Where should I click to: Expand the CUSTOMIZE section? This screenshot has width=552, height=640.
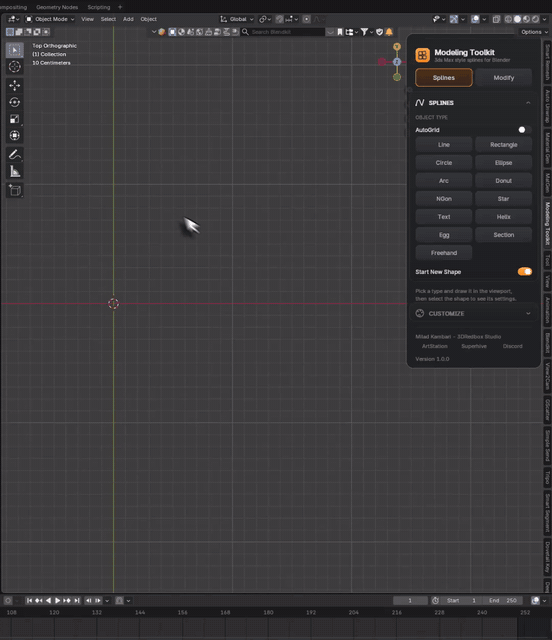coord(474,313)
